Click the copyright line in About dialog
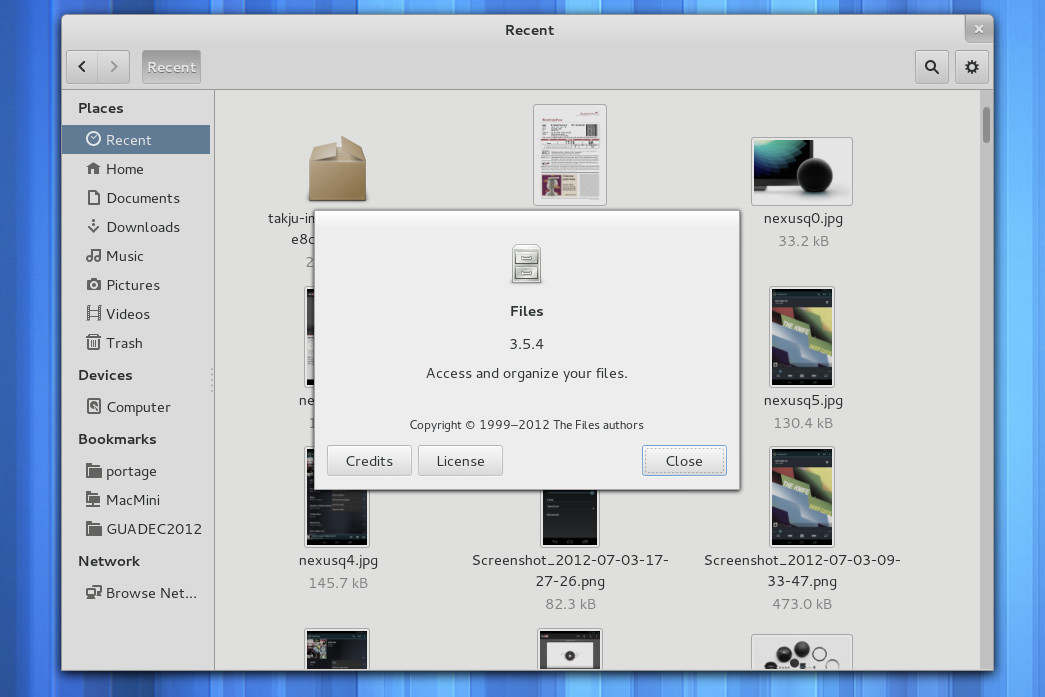The height and width of the screenshot is (697, 1045). point(526,424)
